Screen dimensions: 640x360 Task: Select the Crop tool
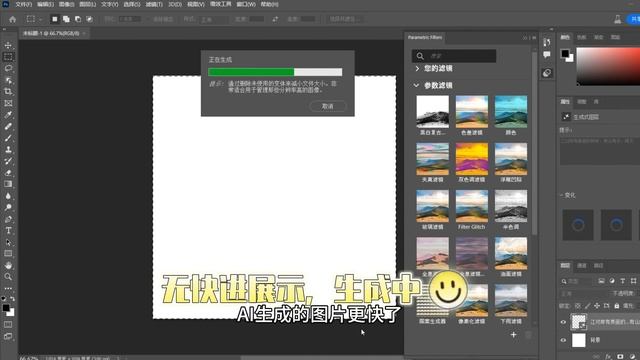(x=8, y=91)
